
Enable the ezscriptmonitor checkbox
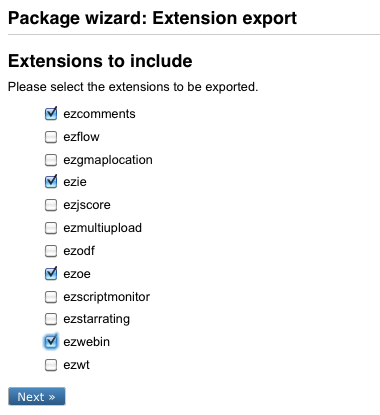point(51,297)
